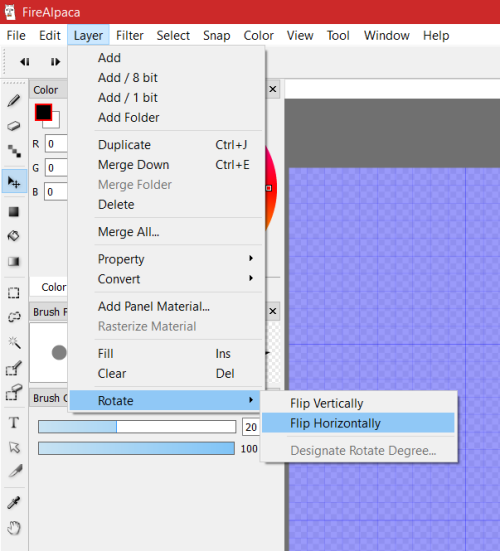The height and width of the screenshot is (551, 500).
Task: Select the Select Eraser tool
Action: tap(14, 392)
